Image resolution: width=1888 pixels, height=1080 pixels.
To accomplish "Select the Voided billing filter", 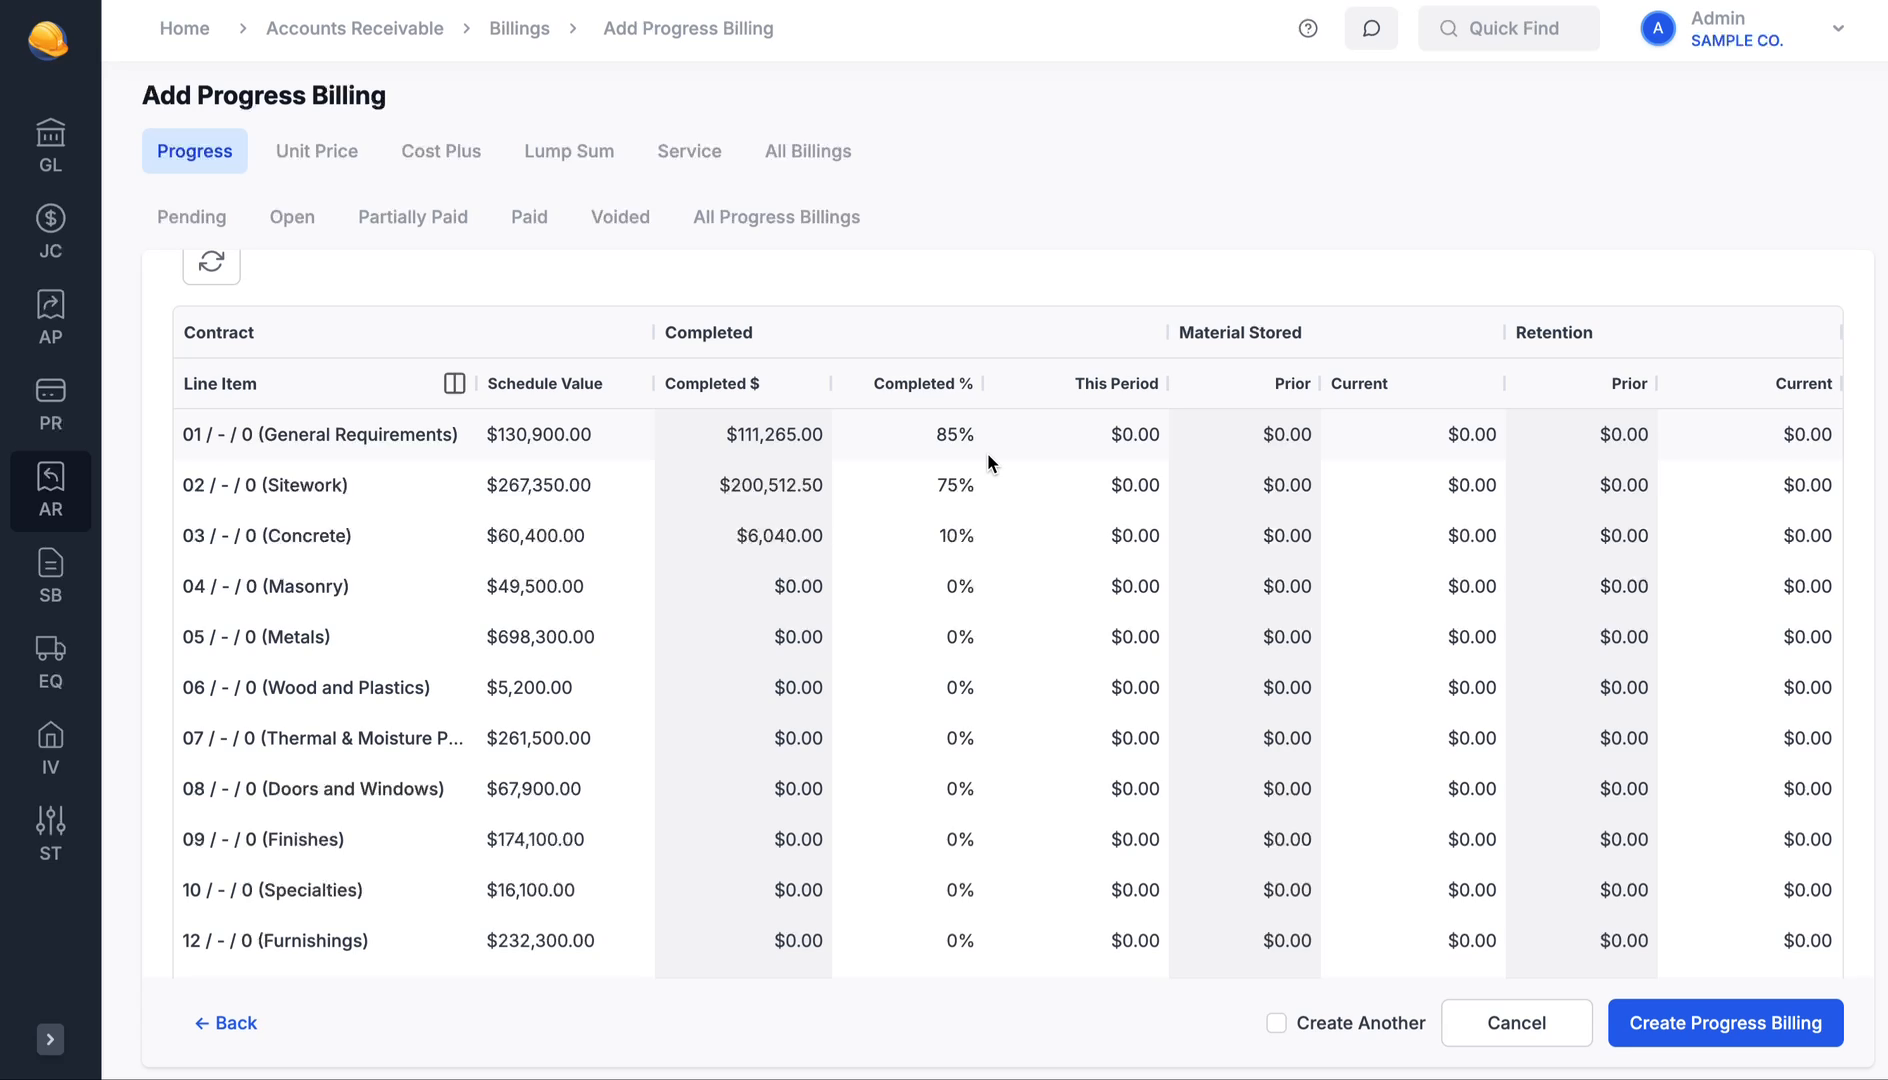I will click(620, 216).
